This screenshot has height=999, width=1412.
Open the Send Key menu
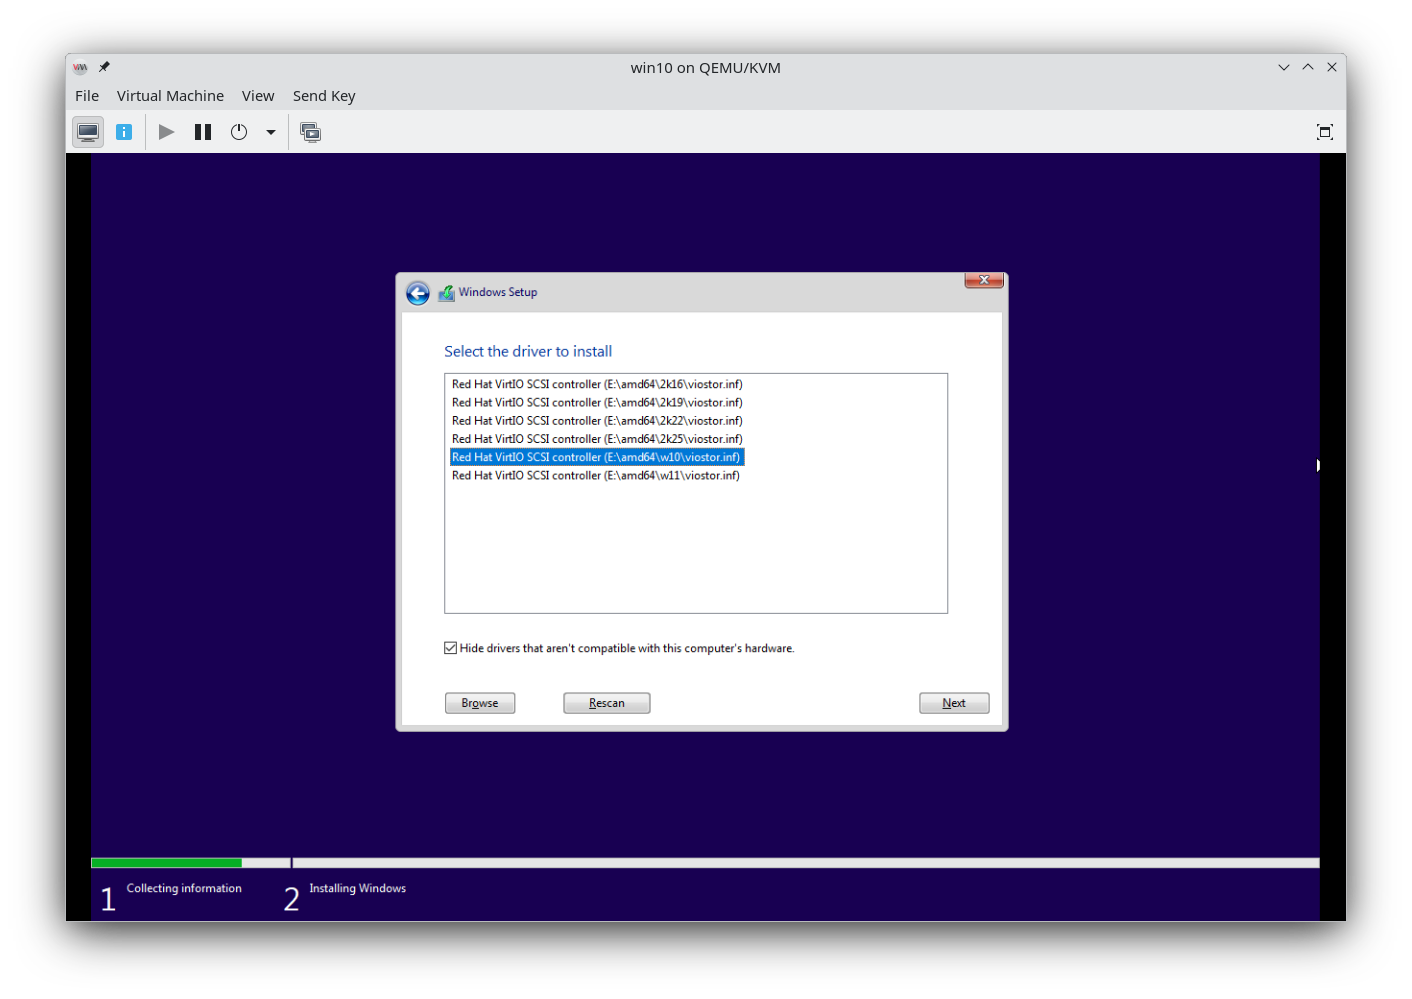pos(324,96)
